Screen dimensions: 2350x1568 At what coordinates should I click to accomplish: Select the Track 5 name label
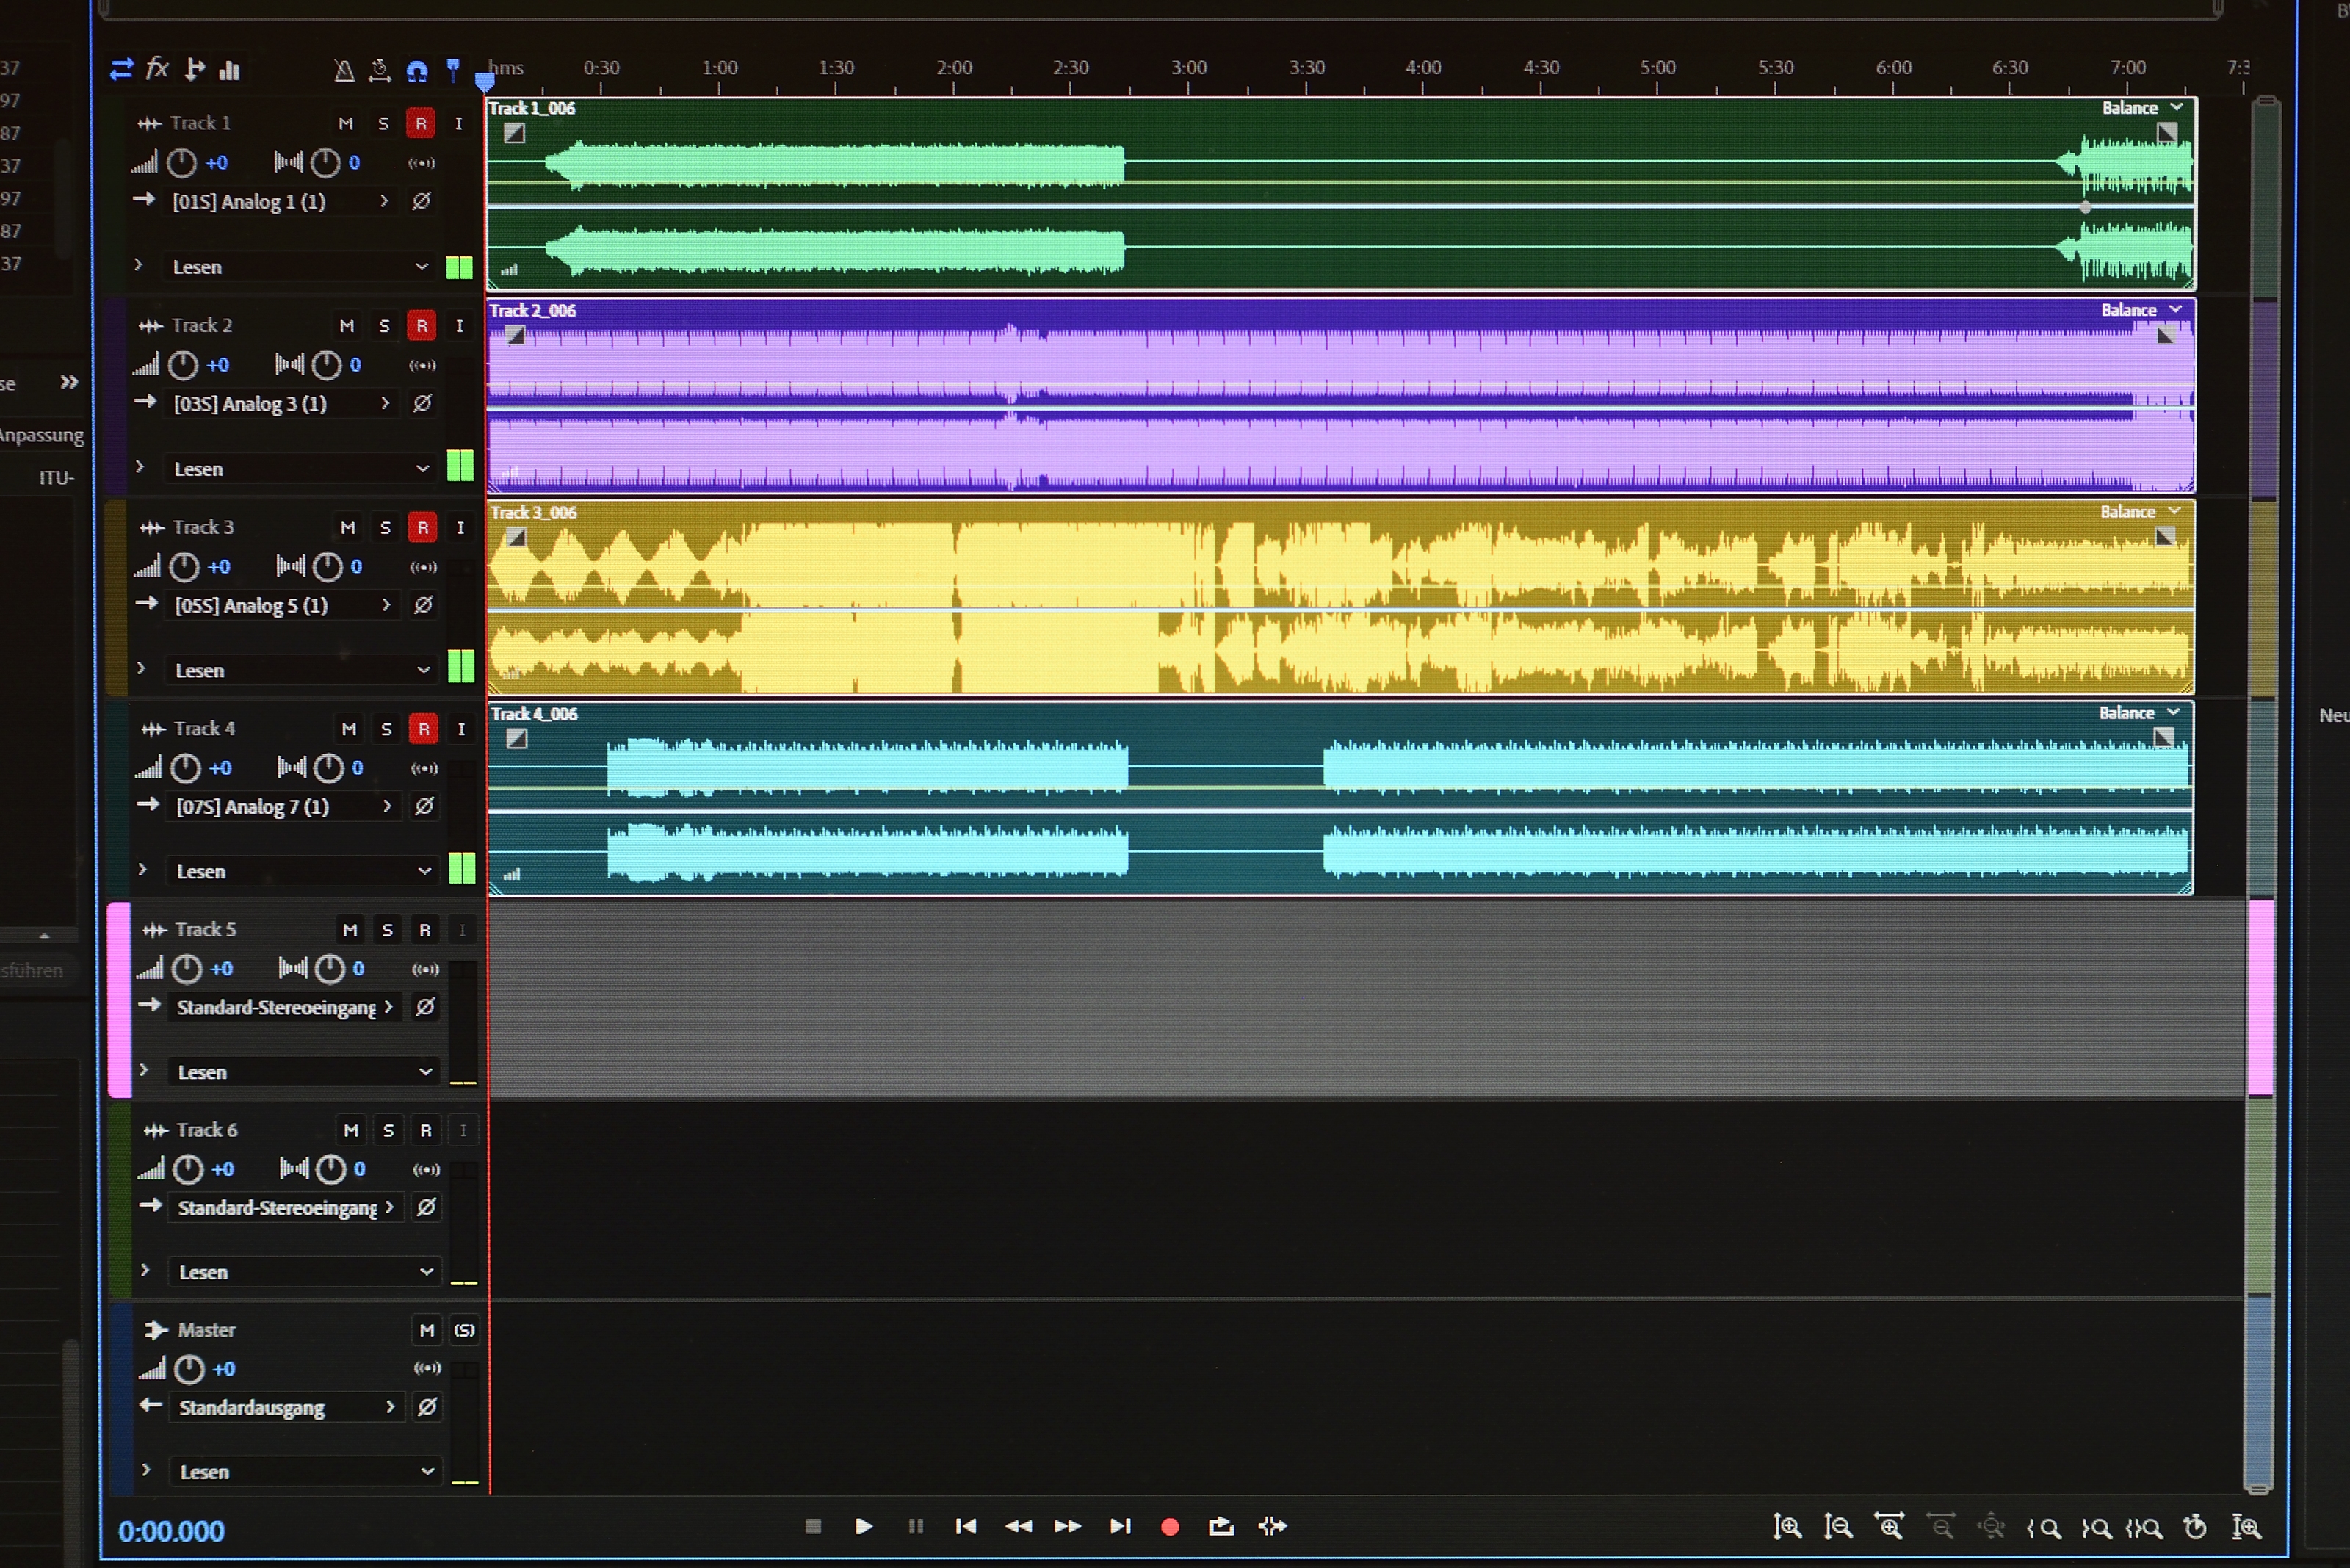[x=206, y=930]
